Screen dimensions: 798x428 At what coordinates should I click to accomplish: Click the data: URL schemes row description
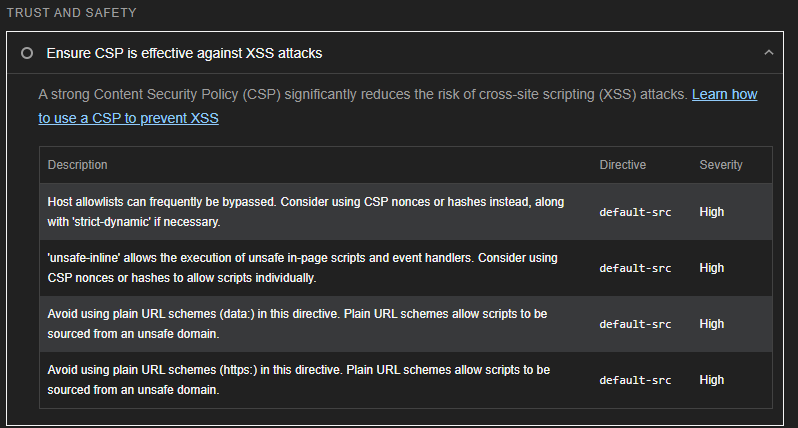[x=299, y=323]
